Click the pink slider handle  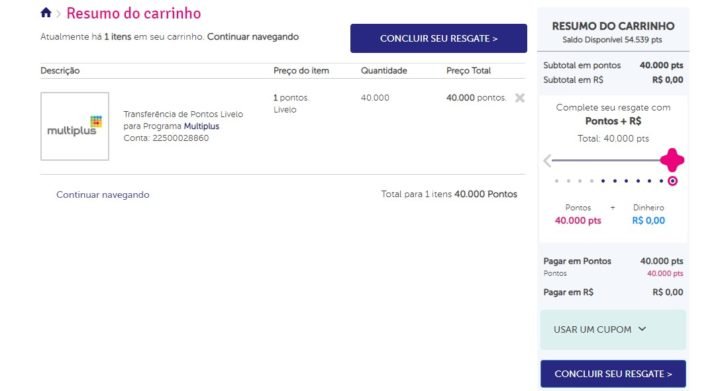coord(672,160)
